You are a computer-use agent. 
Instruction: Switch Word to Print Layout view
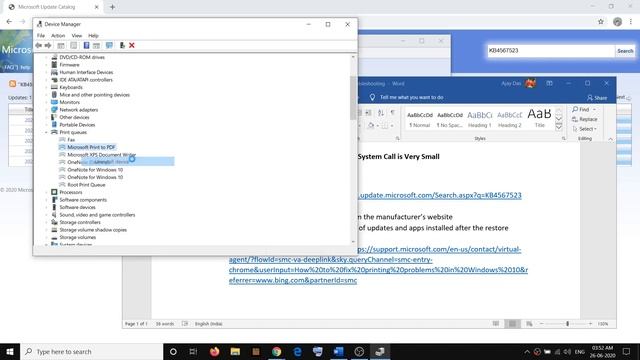click(512, 324)
